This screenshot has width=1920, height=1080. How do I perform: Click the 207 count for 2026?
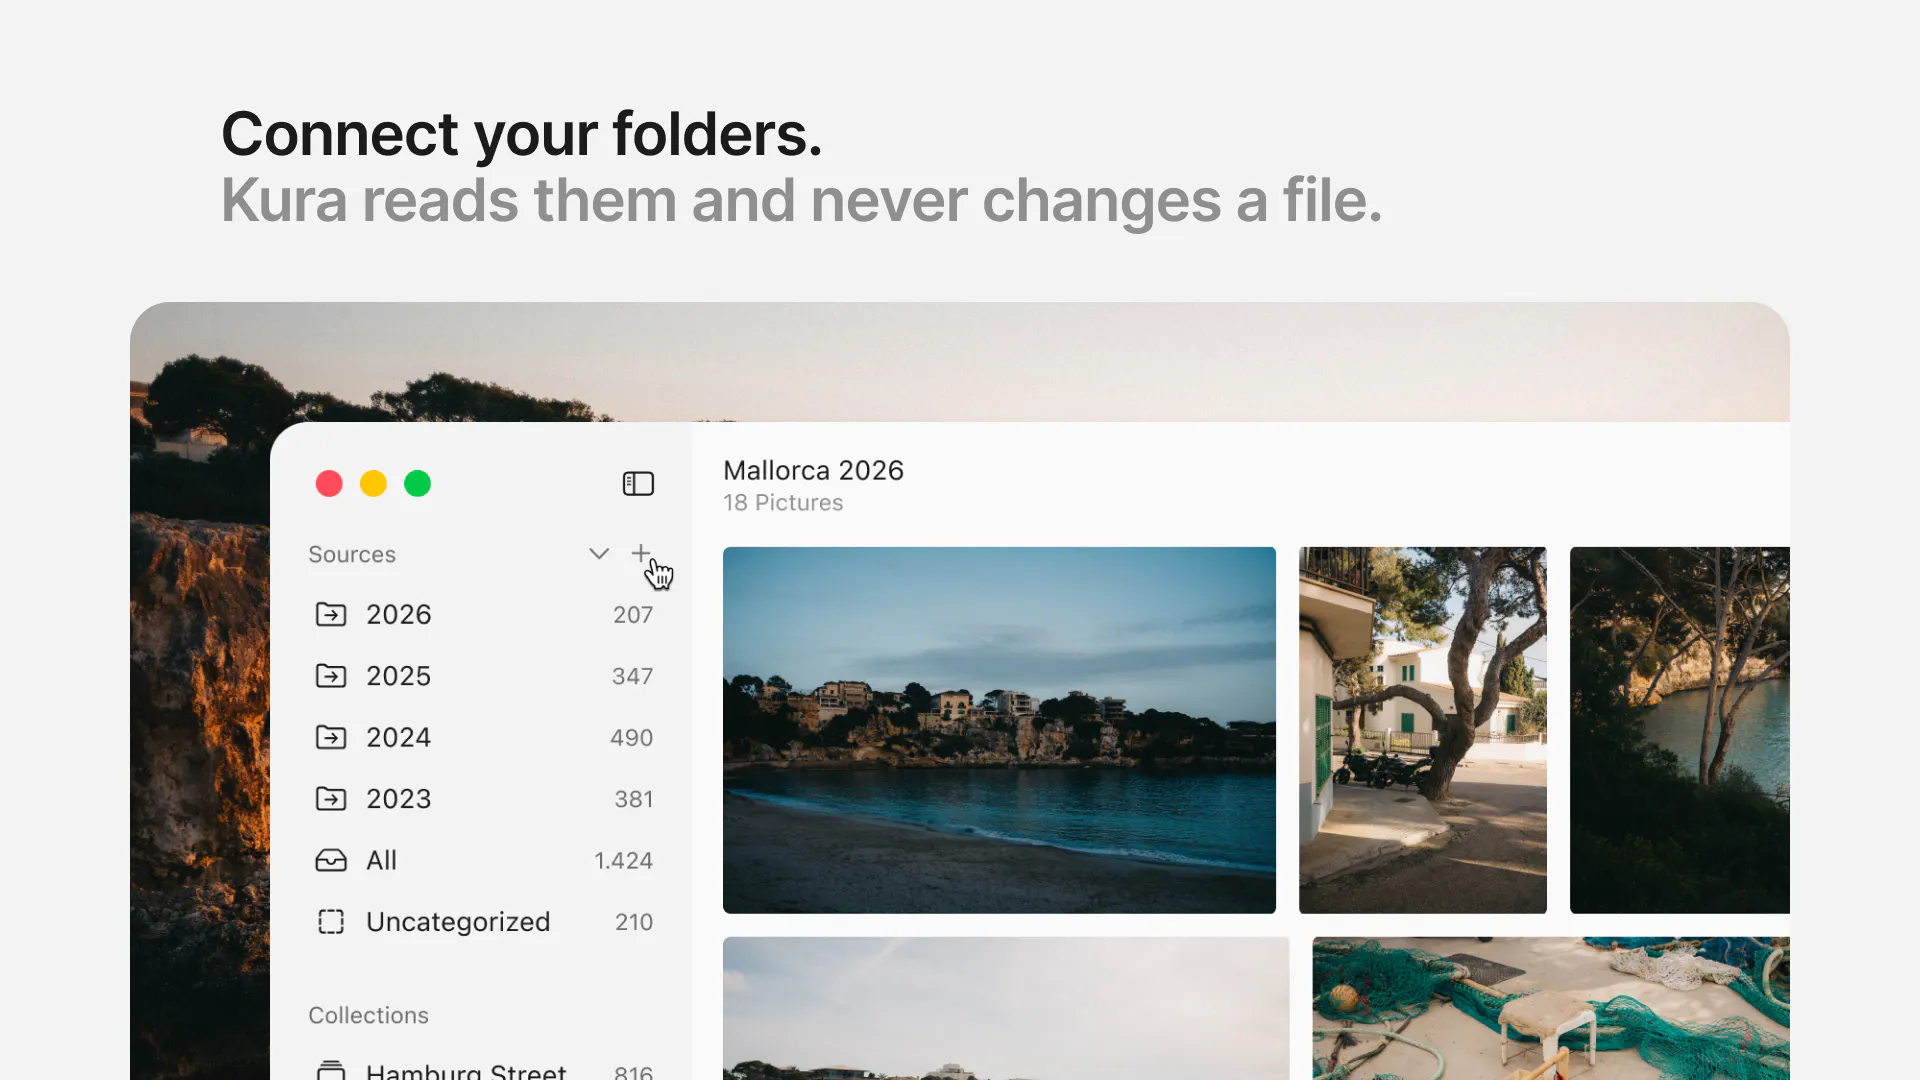633,615
